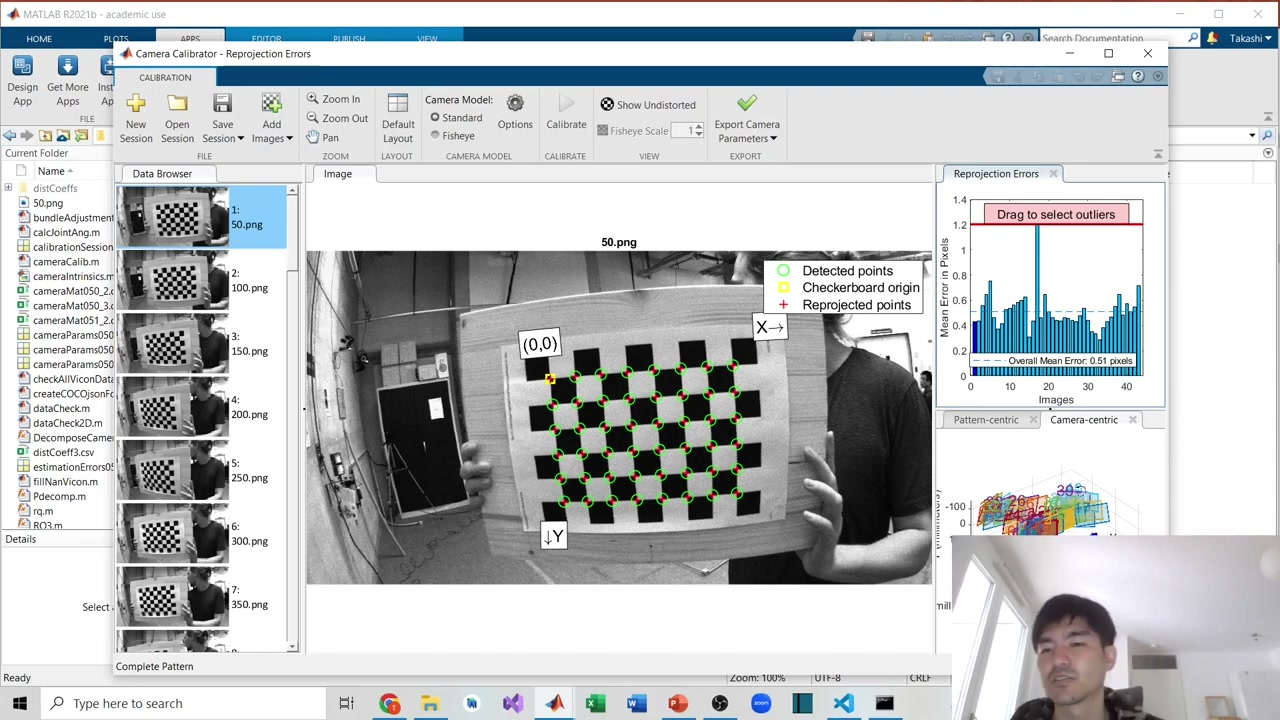
Task: Click Search Documentation magnifier icon
Action: (1193, 38)
